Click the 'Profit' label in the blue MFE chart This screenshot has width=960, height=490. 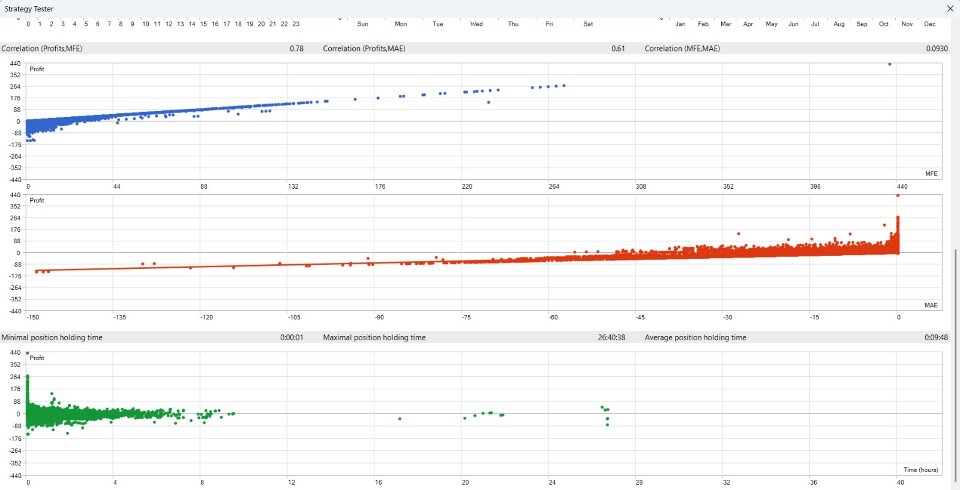(37, 69)
